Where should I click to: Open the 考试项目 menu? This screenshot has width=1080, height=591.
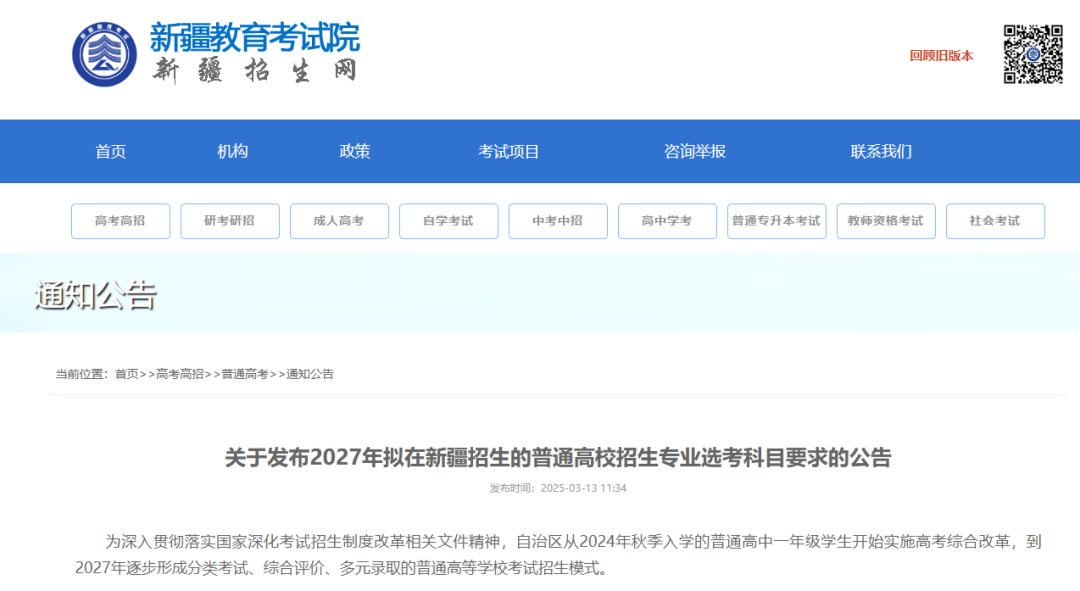(506, 151)
